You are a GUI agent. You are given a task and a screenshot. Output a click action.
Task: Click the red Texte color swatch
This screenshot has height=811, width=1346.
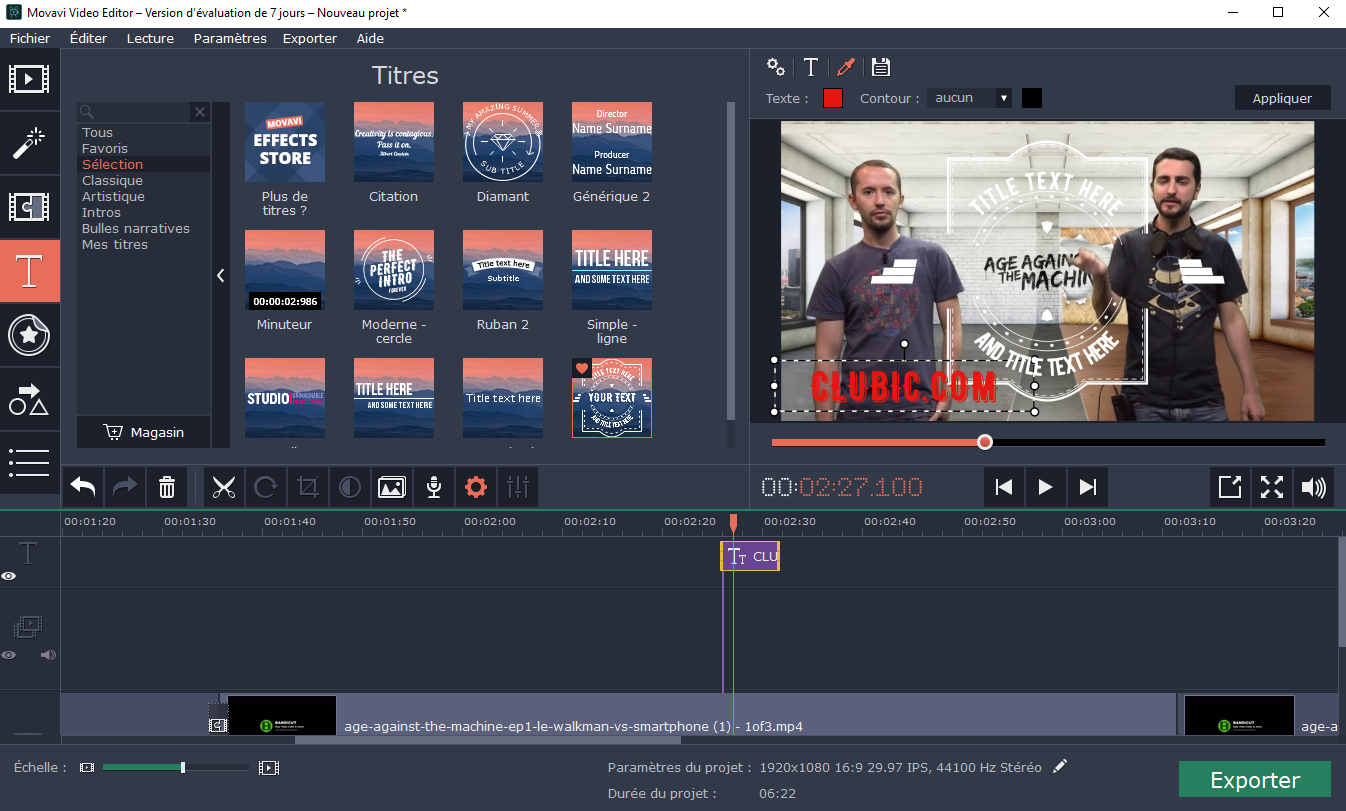833,98
